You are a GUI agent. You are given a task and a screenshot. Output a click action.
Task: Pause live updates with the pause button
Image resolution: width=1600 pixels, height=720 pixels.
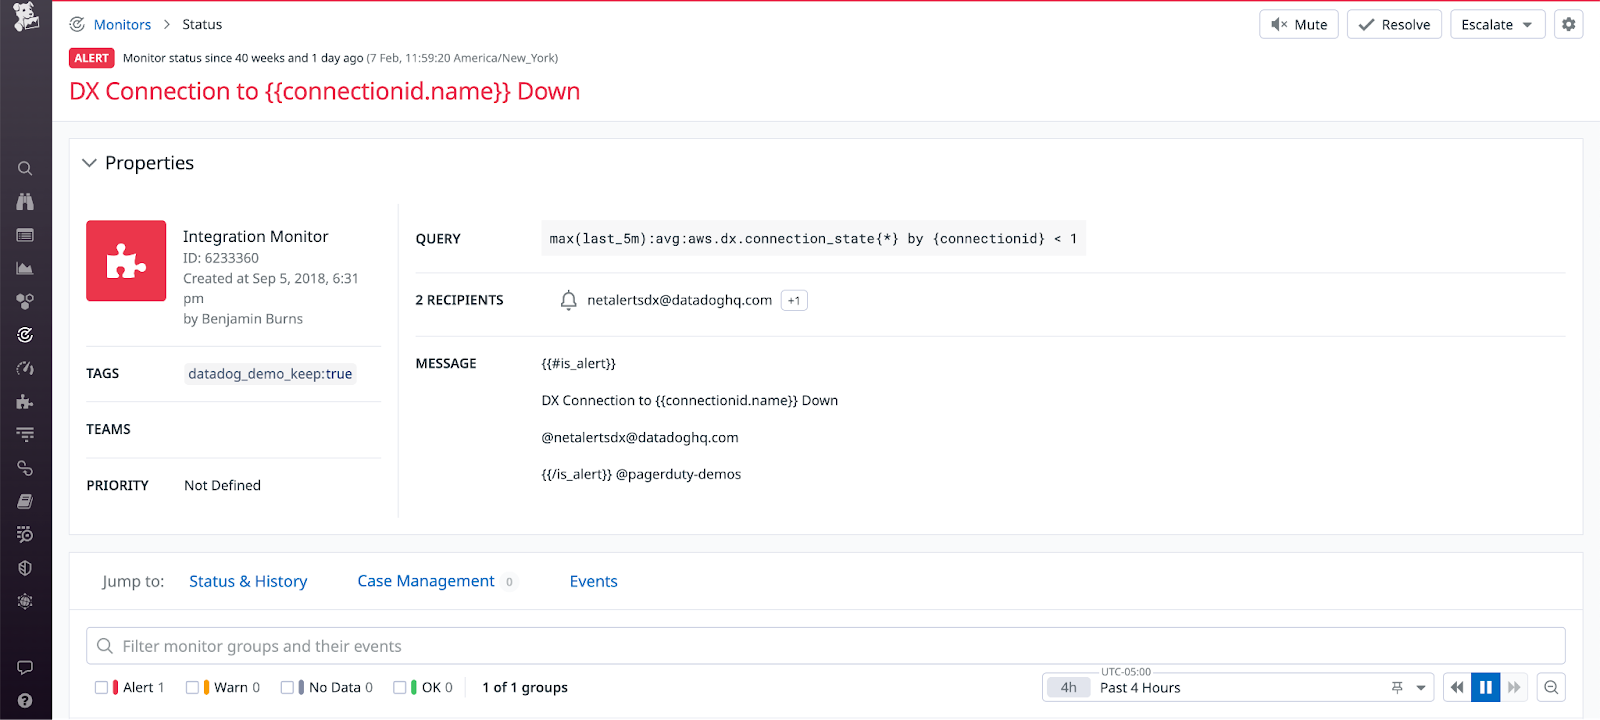pyautogui.click(x=1485, y=687)
